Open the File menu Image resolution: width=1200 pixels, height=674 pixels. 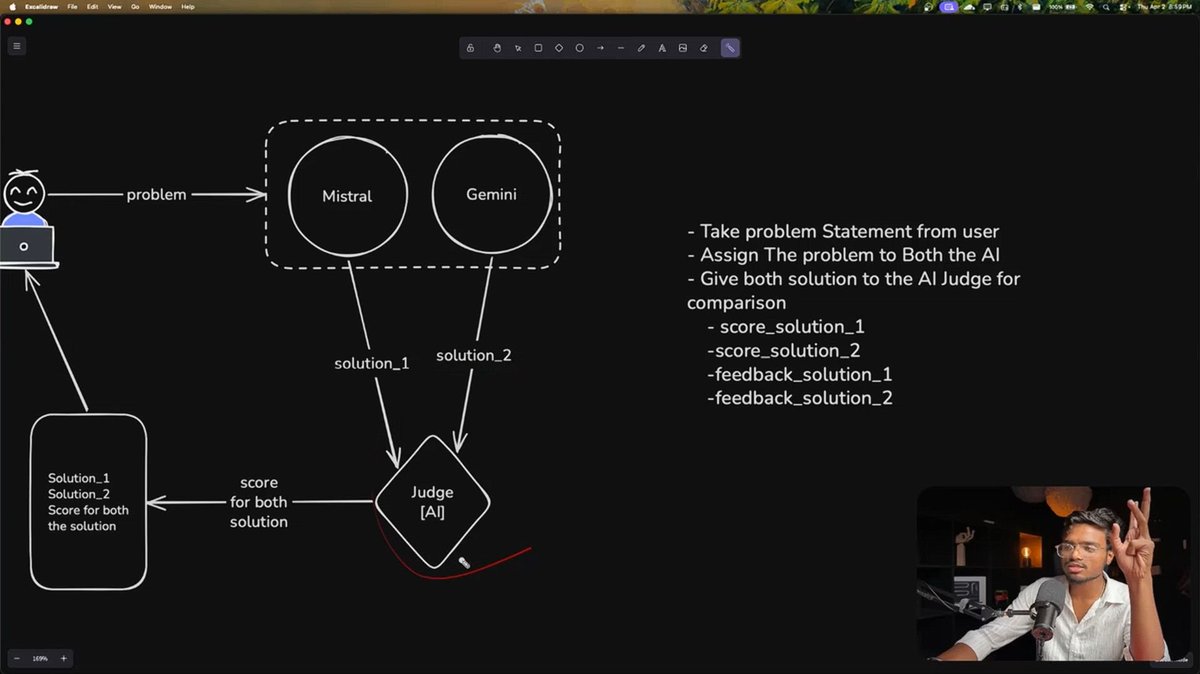[72, 7]
